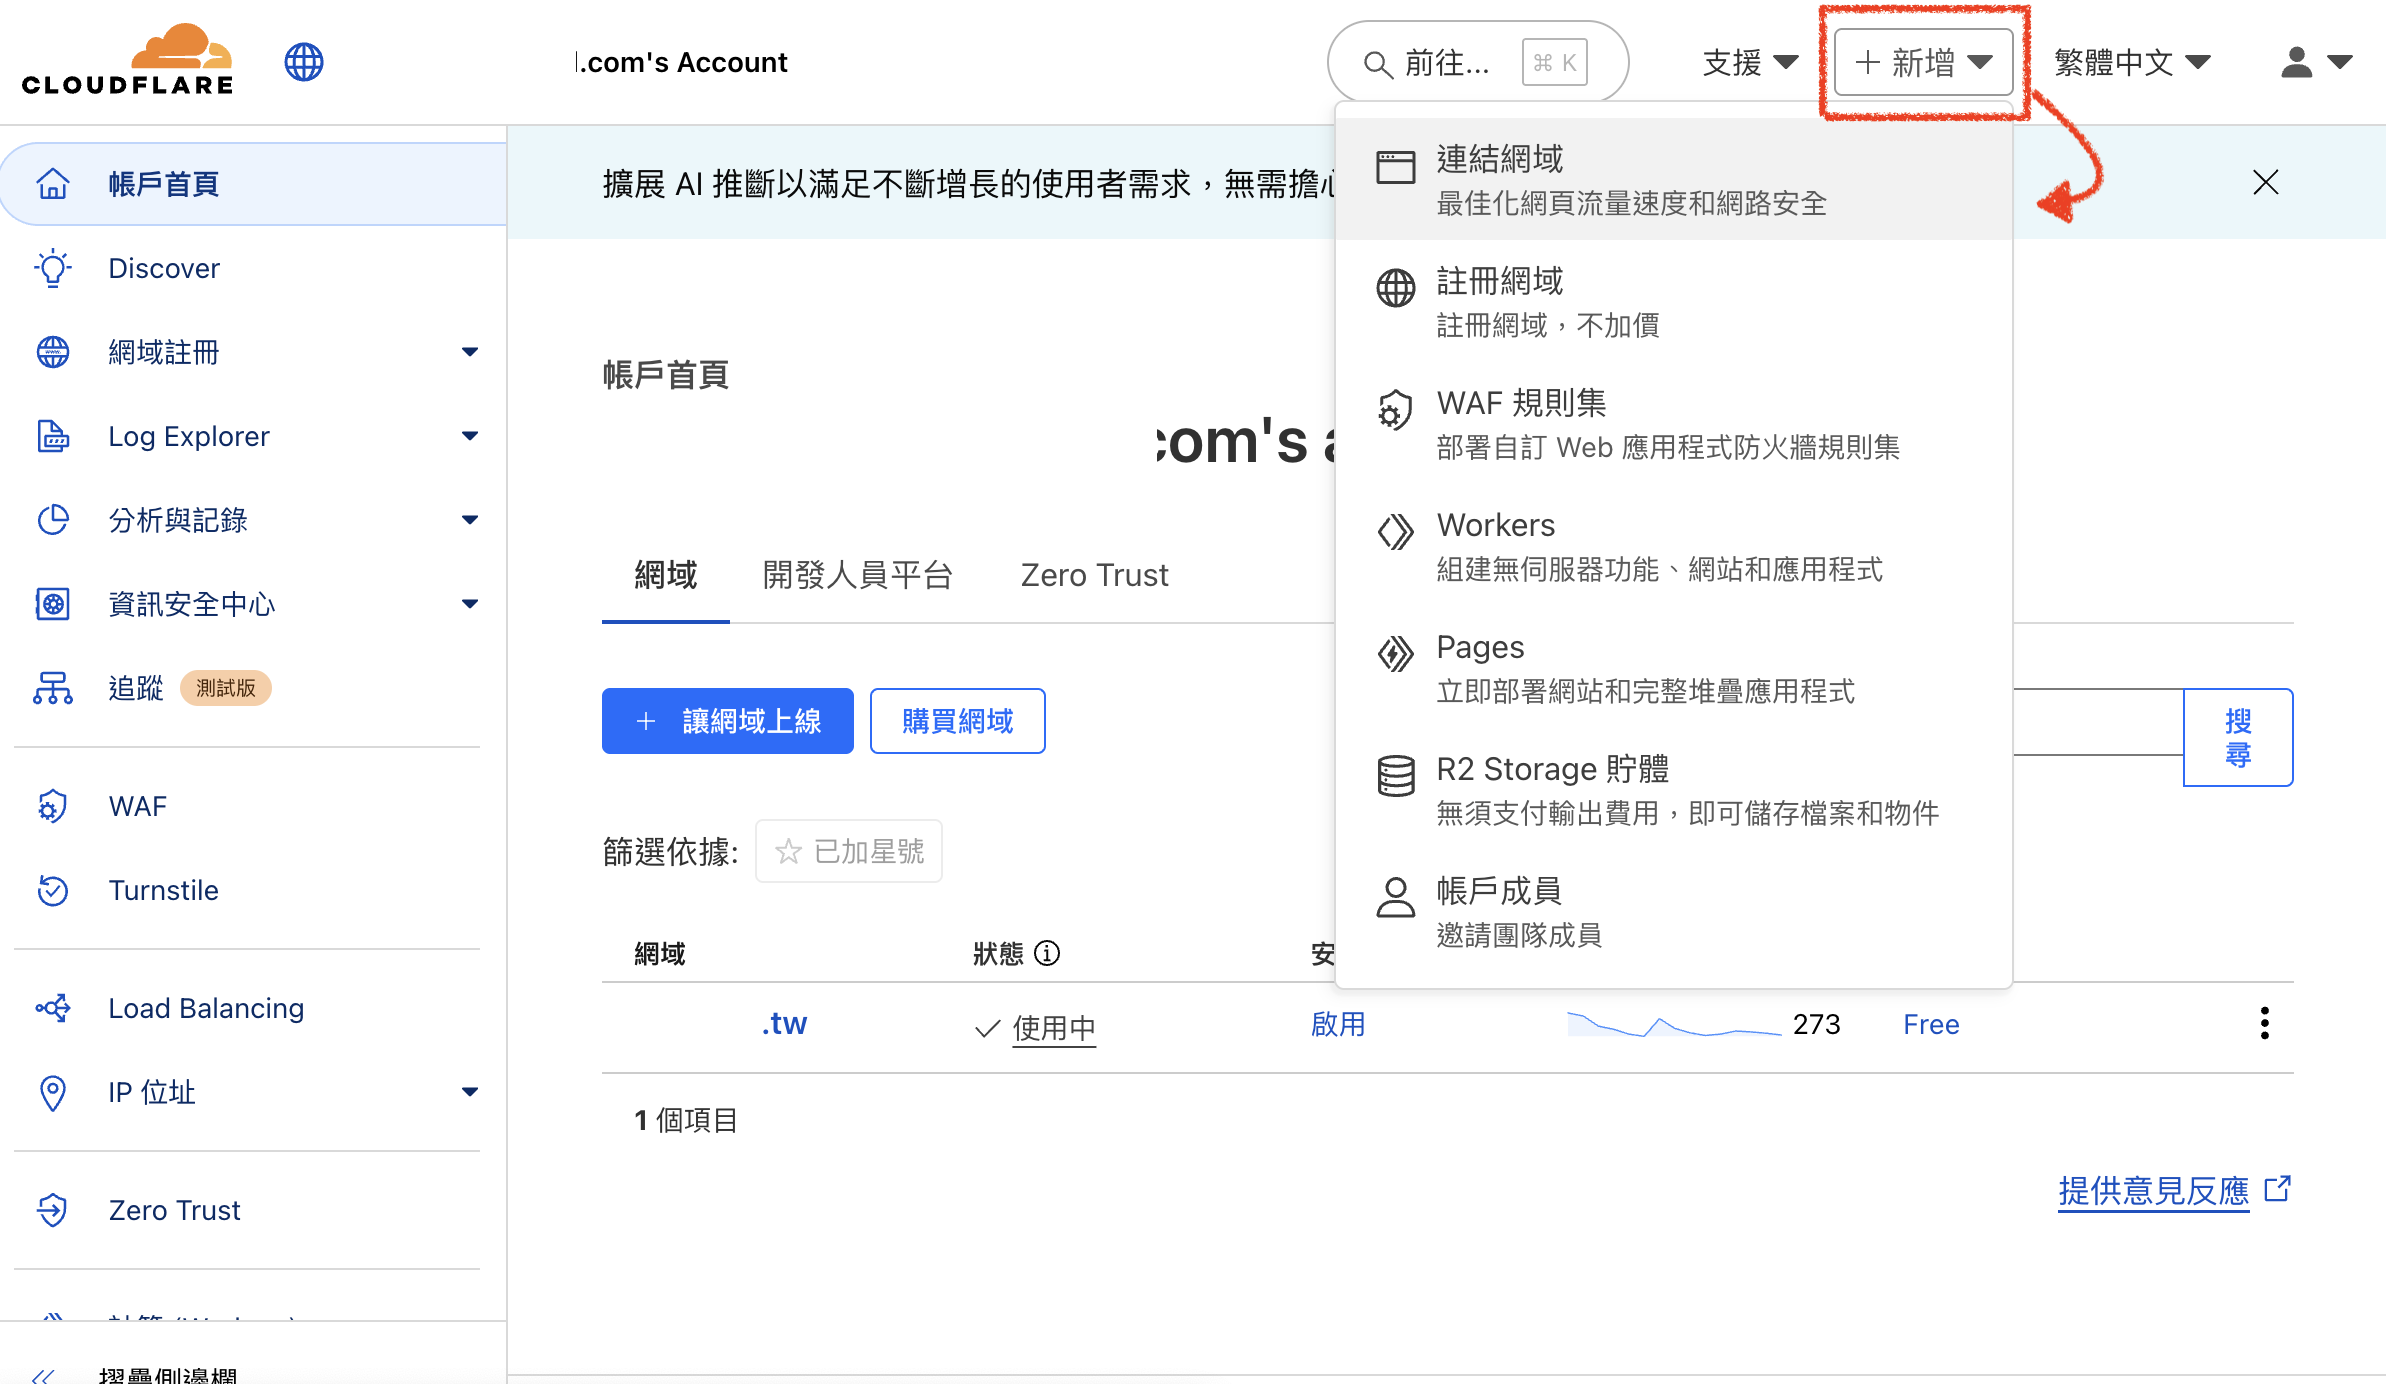Click the 分析與記錄 pie chart icon

tap(53, 520)
